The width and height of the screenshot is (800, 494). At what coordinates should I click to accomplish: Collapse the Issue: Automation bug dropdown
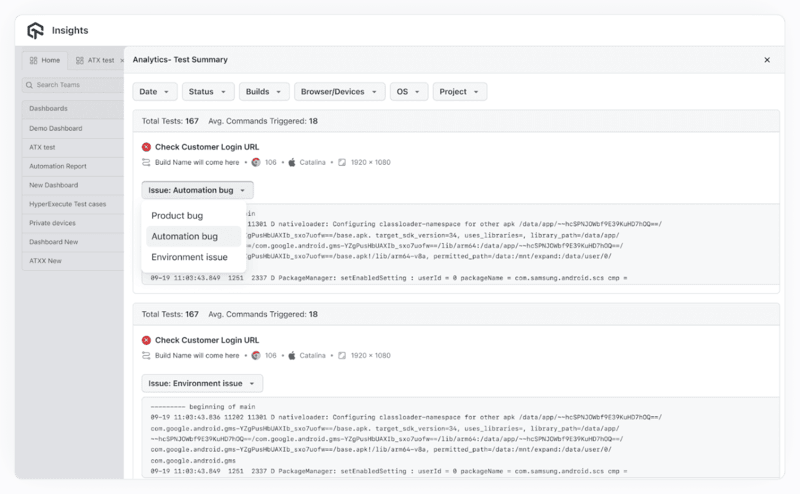(197, 190)
